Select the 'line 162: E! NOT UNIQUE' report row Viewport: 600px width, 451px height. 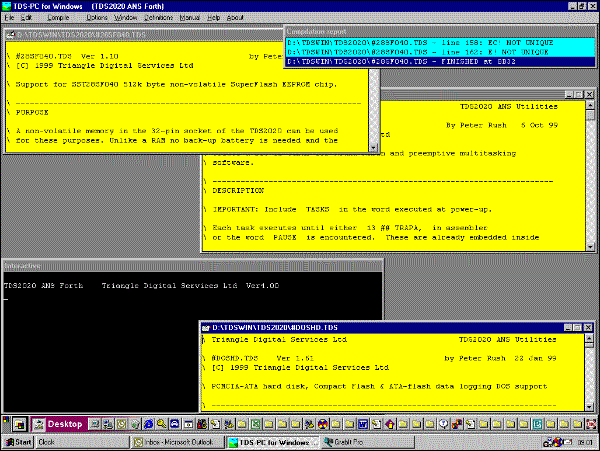click(x=440, y=52)
